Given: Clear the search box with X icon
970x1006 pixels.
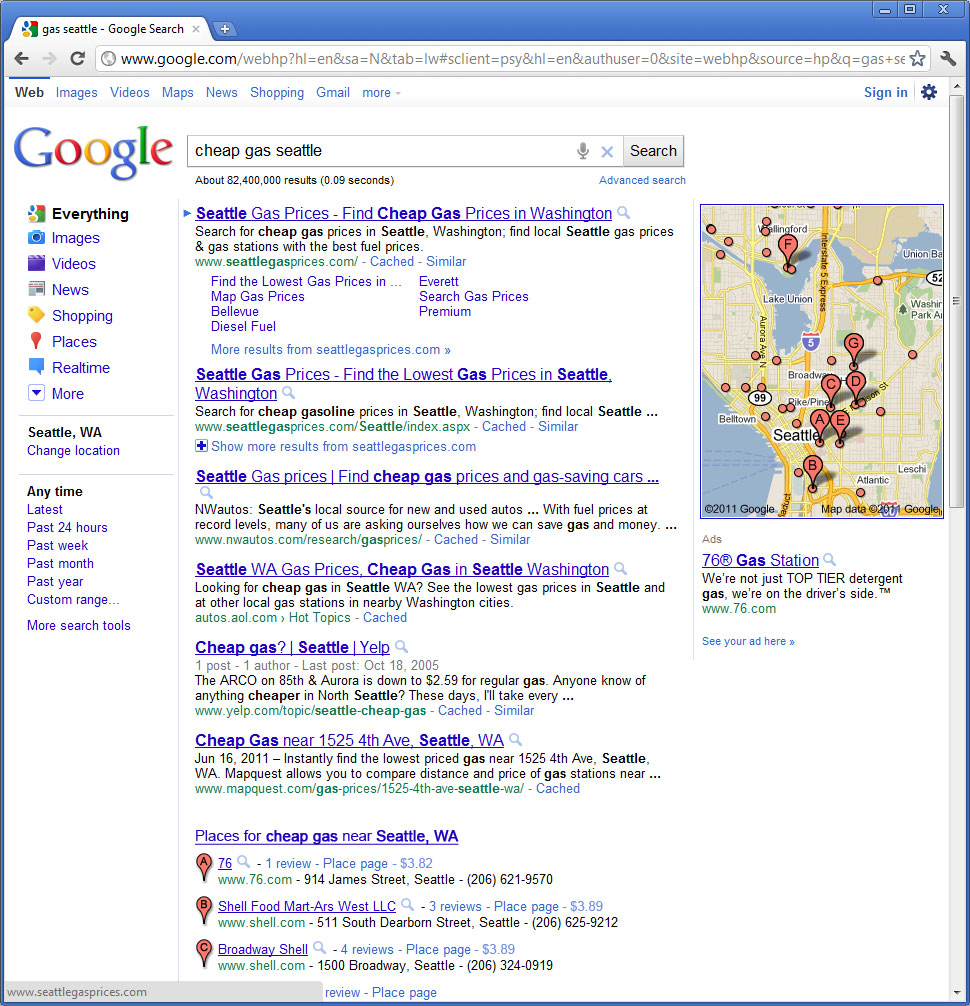Looking at the screenshot, I should click(607, 151).
